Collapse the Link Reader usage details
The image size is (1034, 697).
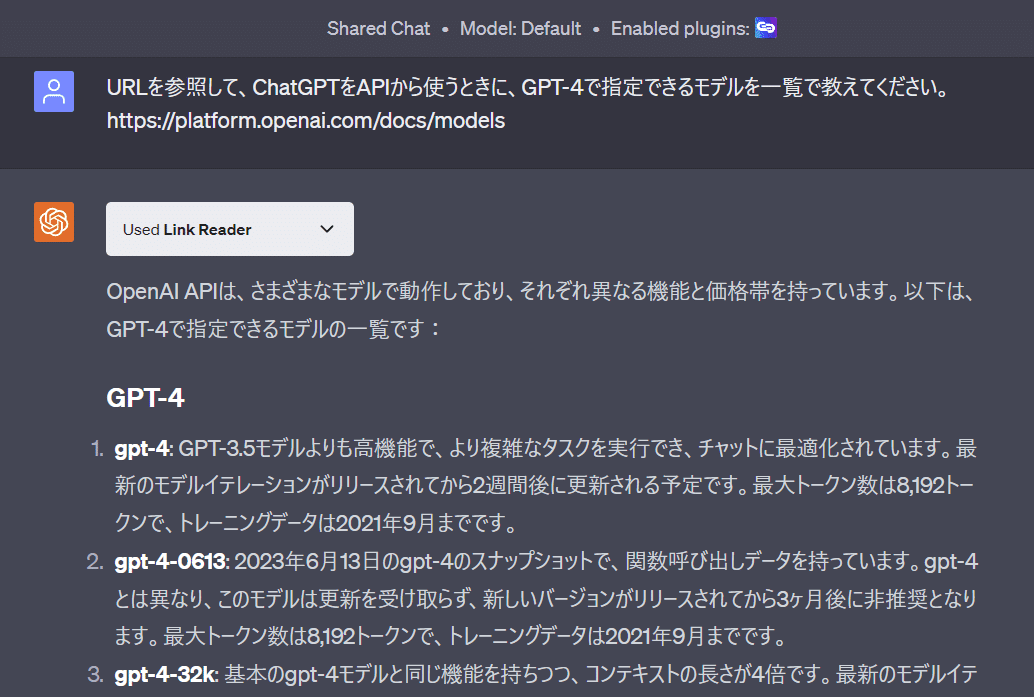(229, 229)
